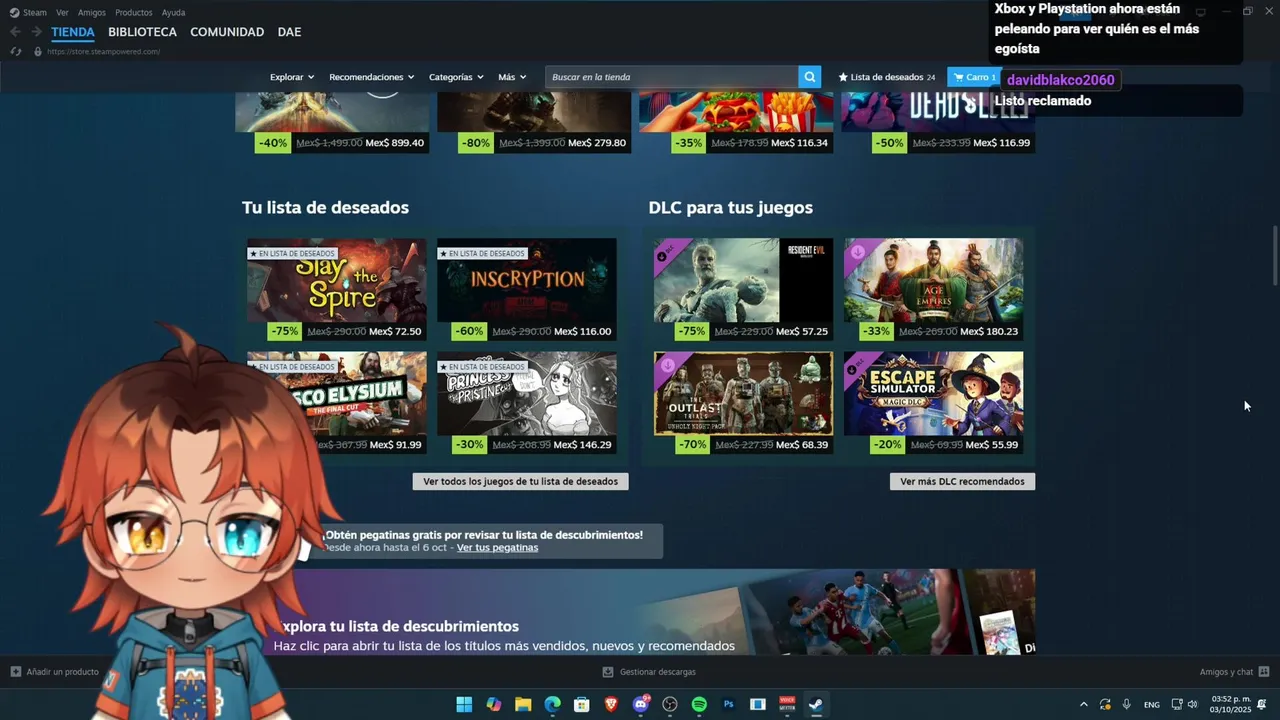The width and height of the screenshot is (1280, 720).
Task: Open Lista de deseados star link
Action: pos(886,77)
